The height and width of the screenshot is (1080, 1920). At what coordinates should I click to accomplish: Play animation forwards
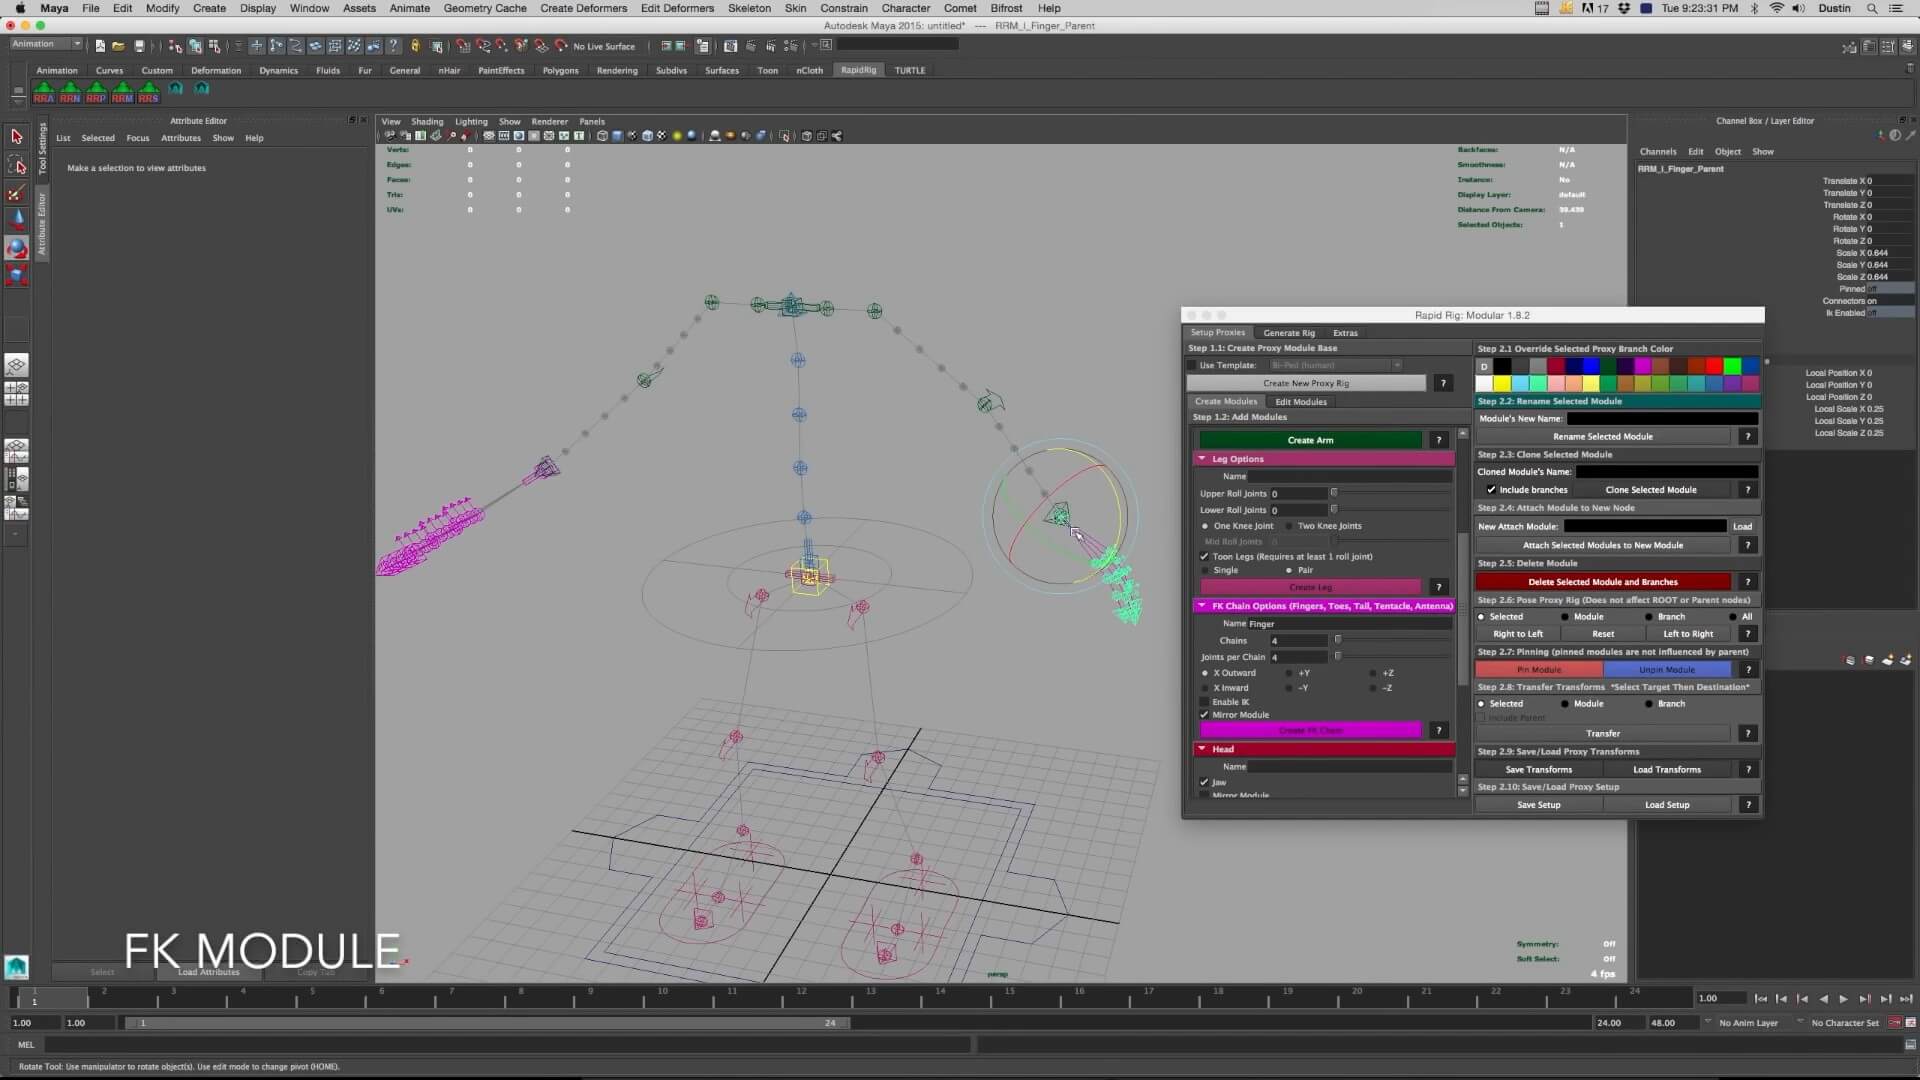pyautogui.click(x=1844, y=998)
